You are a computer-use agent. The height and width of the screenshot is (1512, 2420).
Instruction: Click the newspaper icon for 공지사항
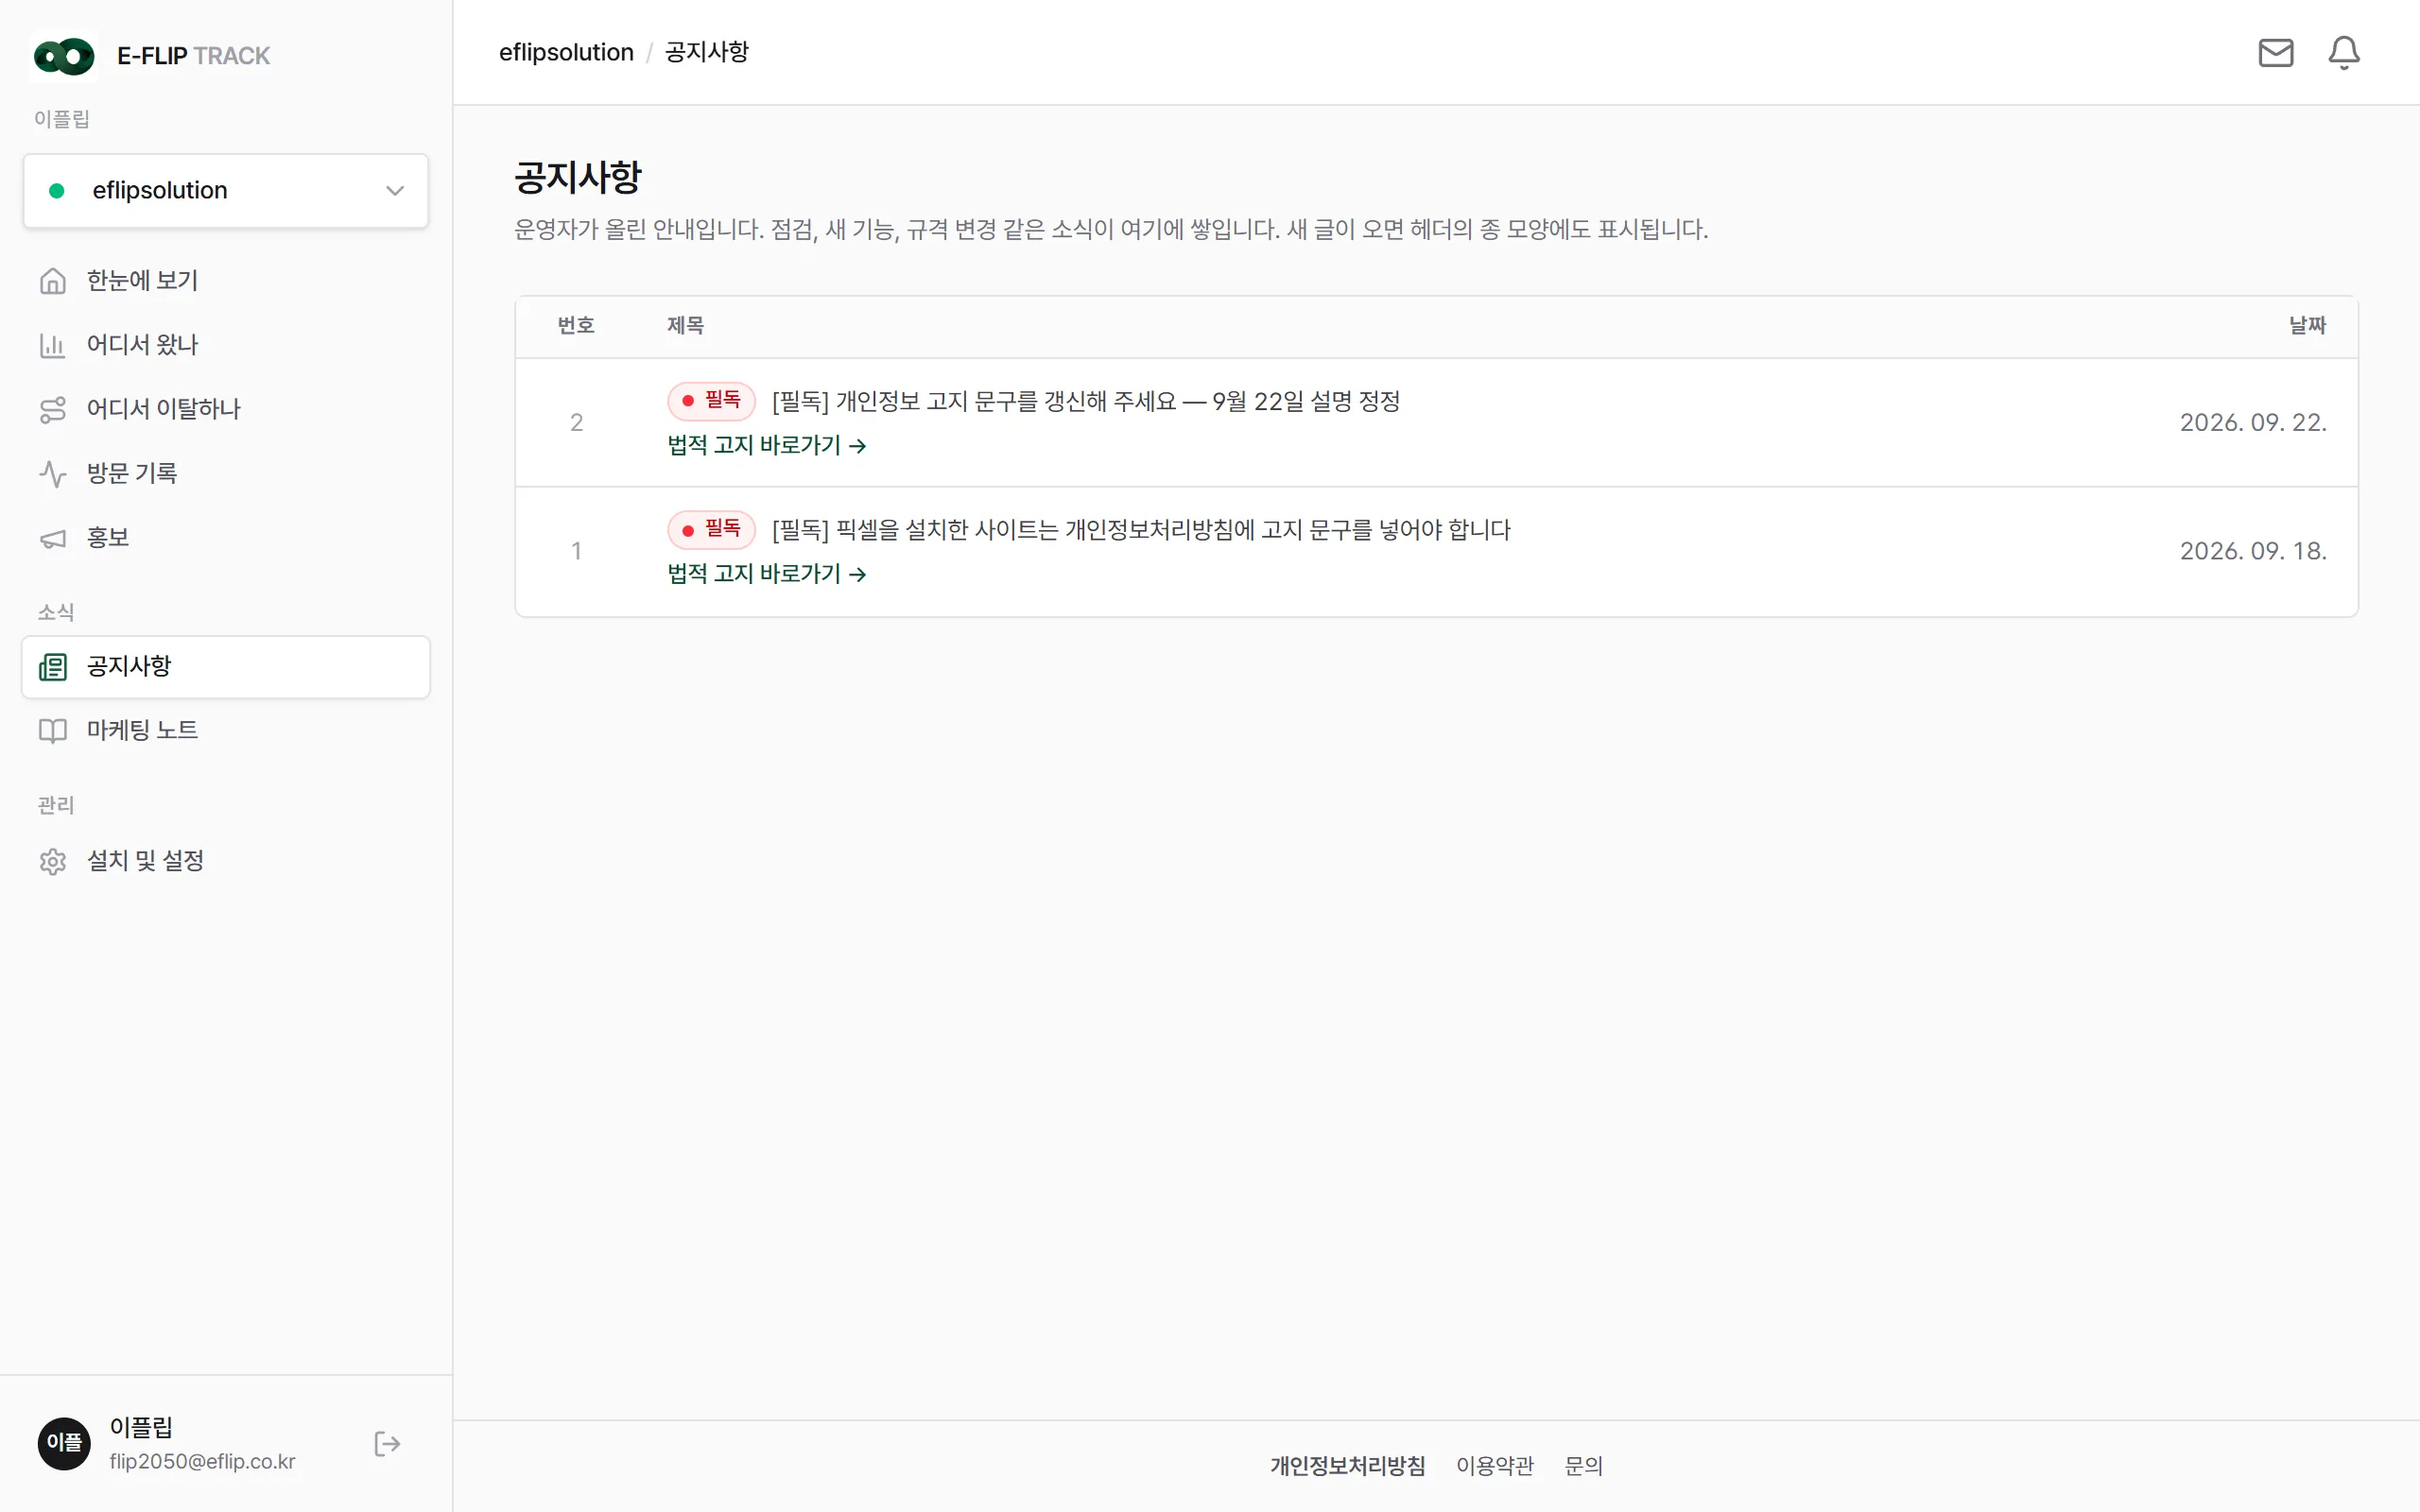(x=53, y=666)
